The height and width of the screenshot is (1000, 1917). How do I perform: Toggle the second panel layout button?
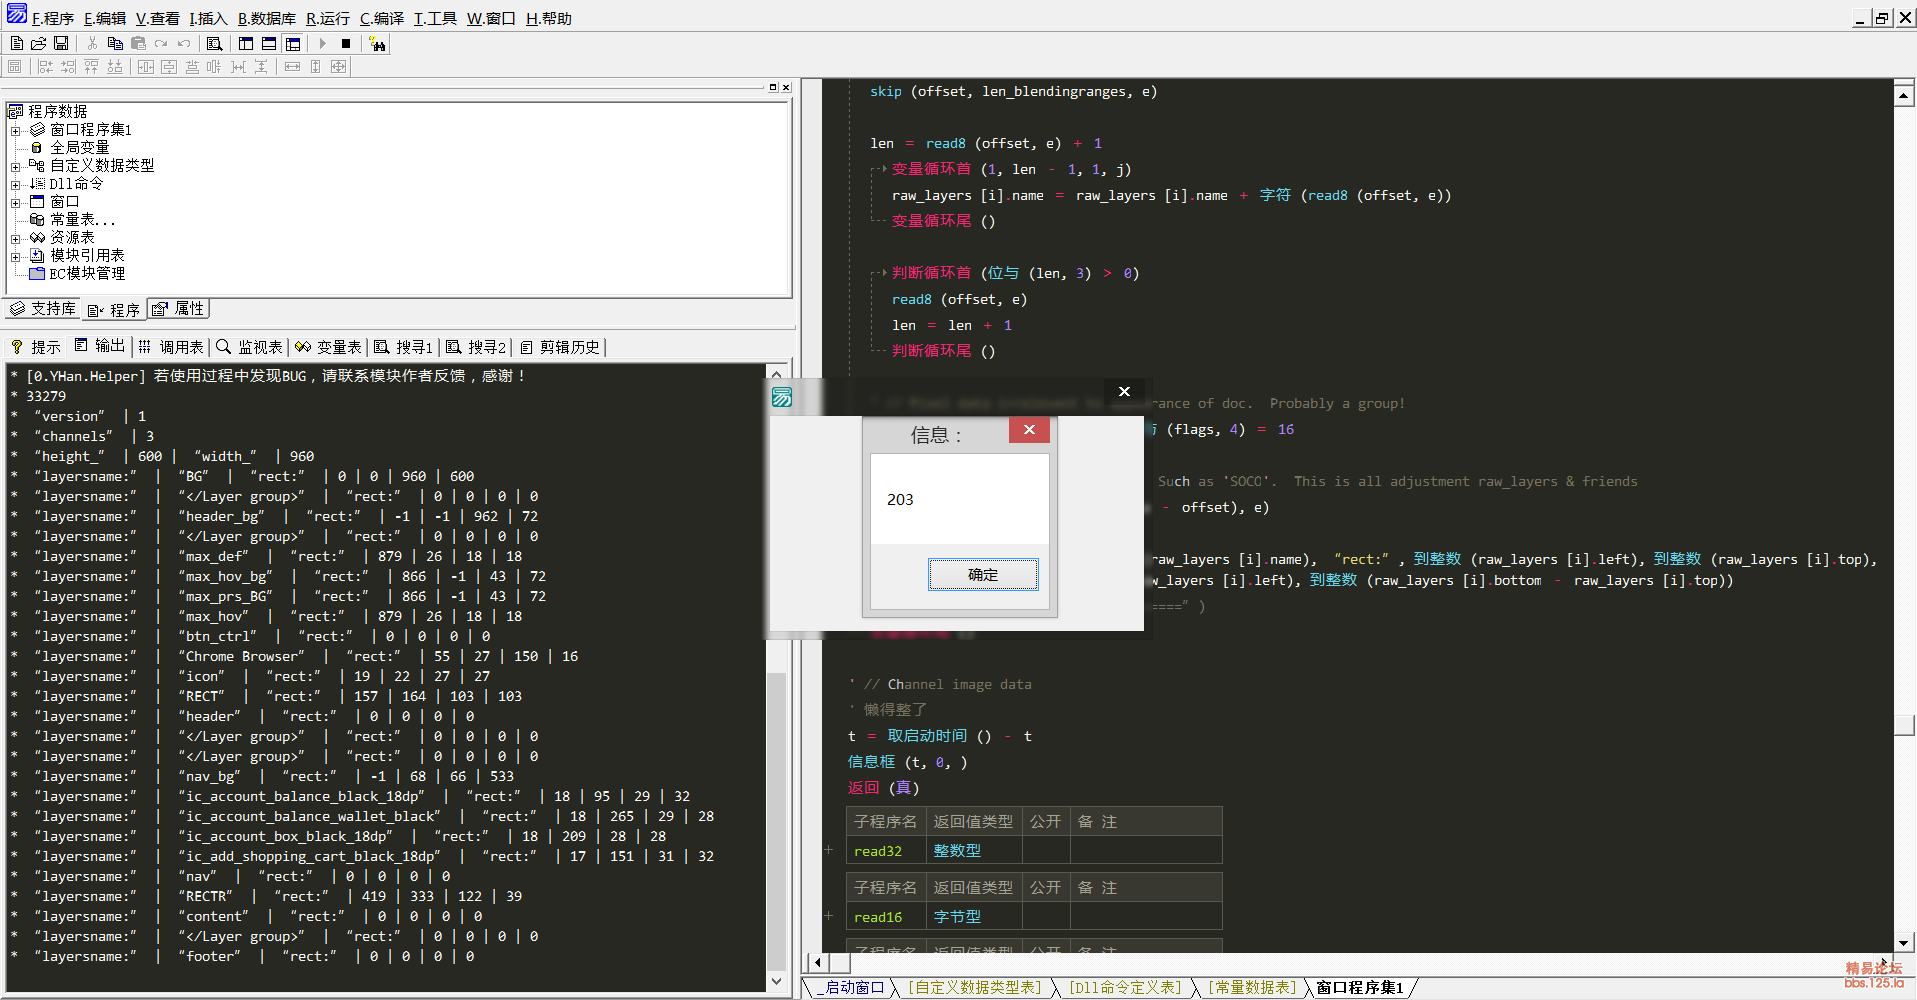269,44
